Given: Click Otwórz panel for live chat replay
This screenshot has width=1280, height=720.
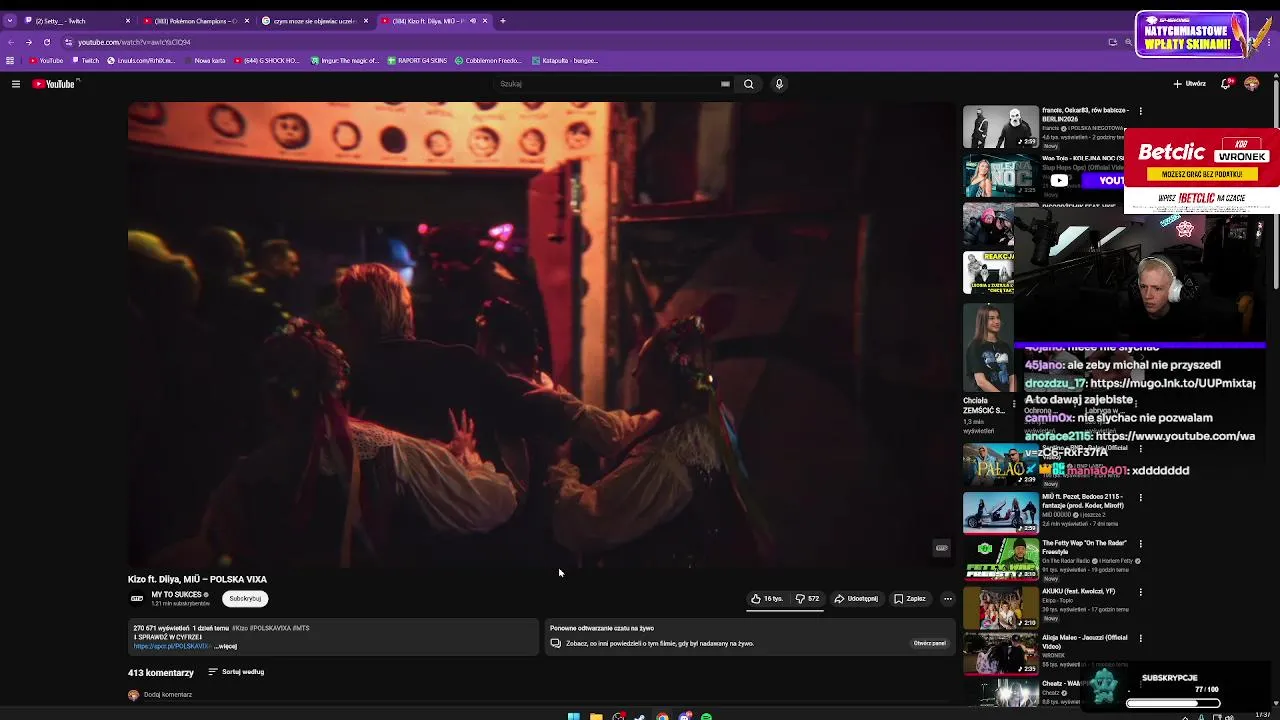Looking at the screenshot, I should 930,644.
